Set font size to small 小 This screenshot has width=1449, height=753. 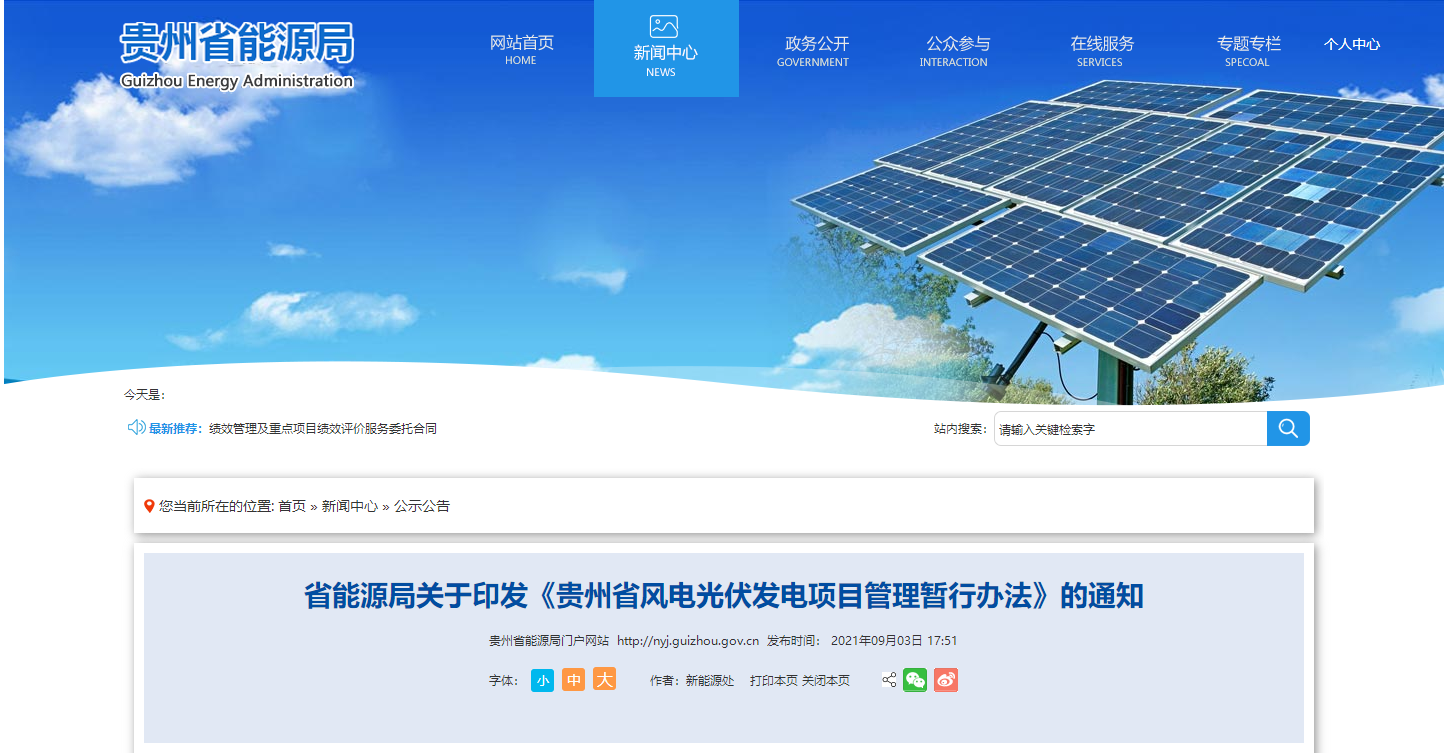click(x=542, y=681)
